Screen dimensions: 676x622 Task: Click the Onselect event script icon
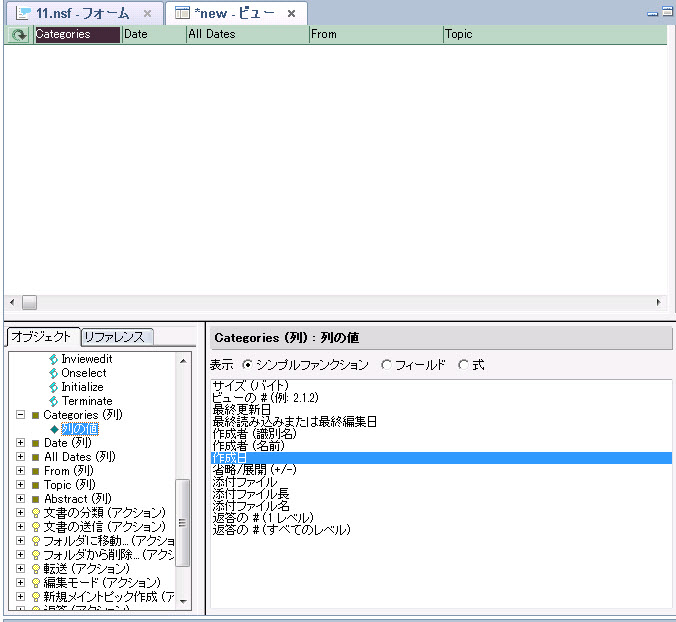click(x=53, y=373)
